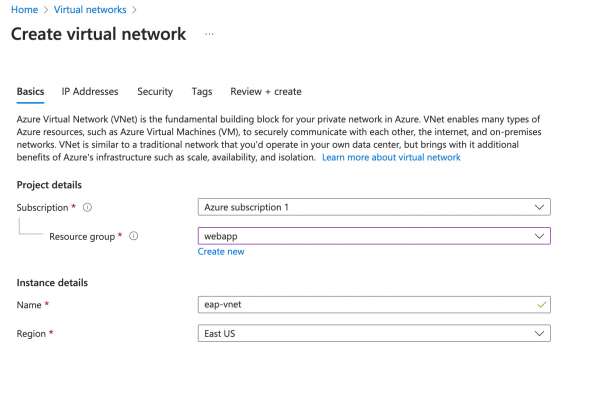Click the info icon next to Resource group

click(133, 237)
